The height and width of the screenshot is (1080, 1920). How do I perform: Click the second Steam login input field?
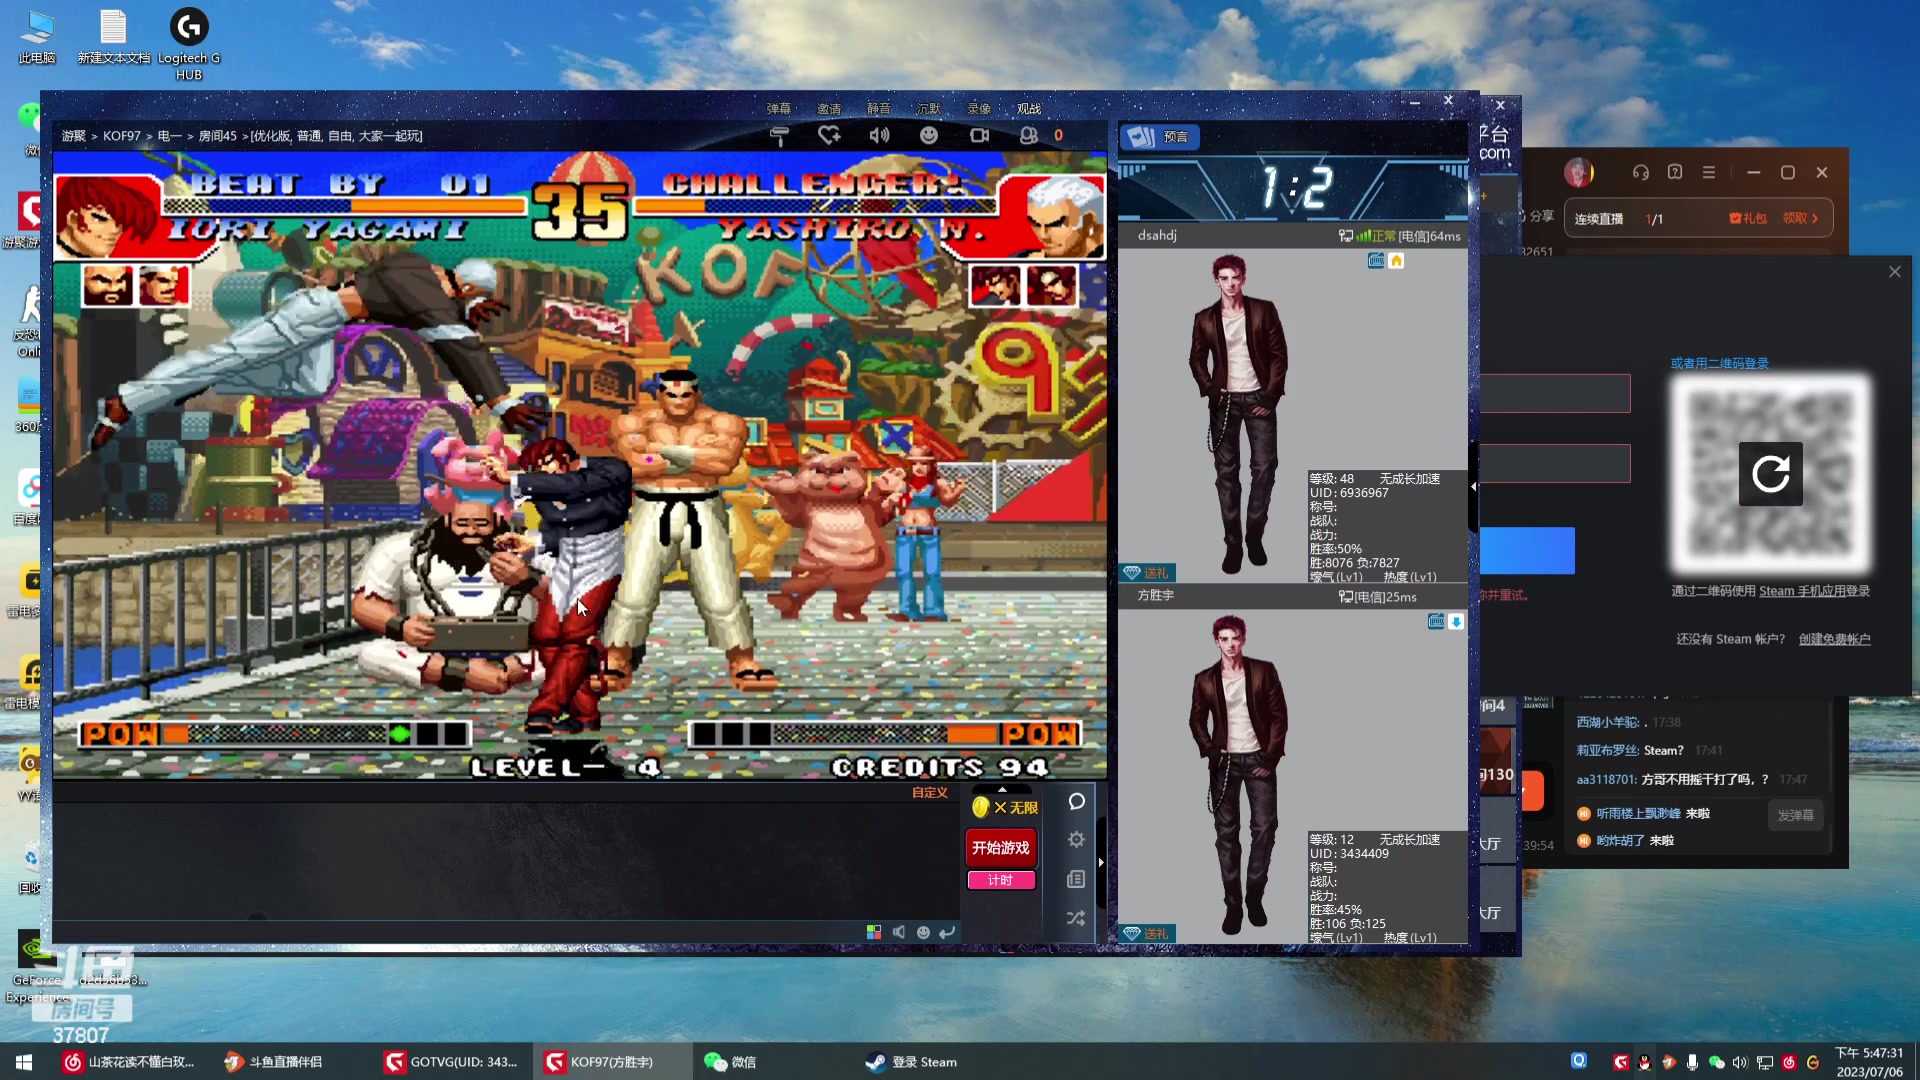click(1555, 464)
